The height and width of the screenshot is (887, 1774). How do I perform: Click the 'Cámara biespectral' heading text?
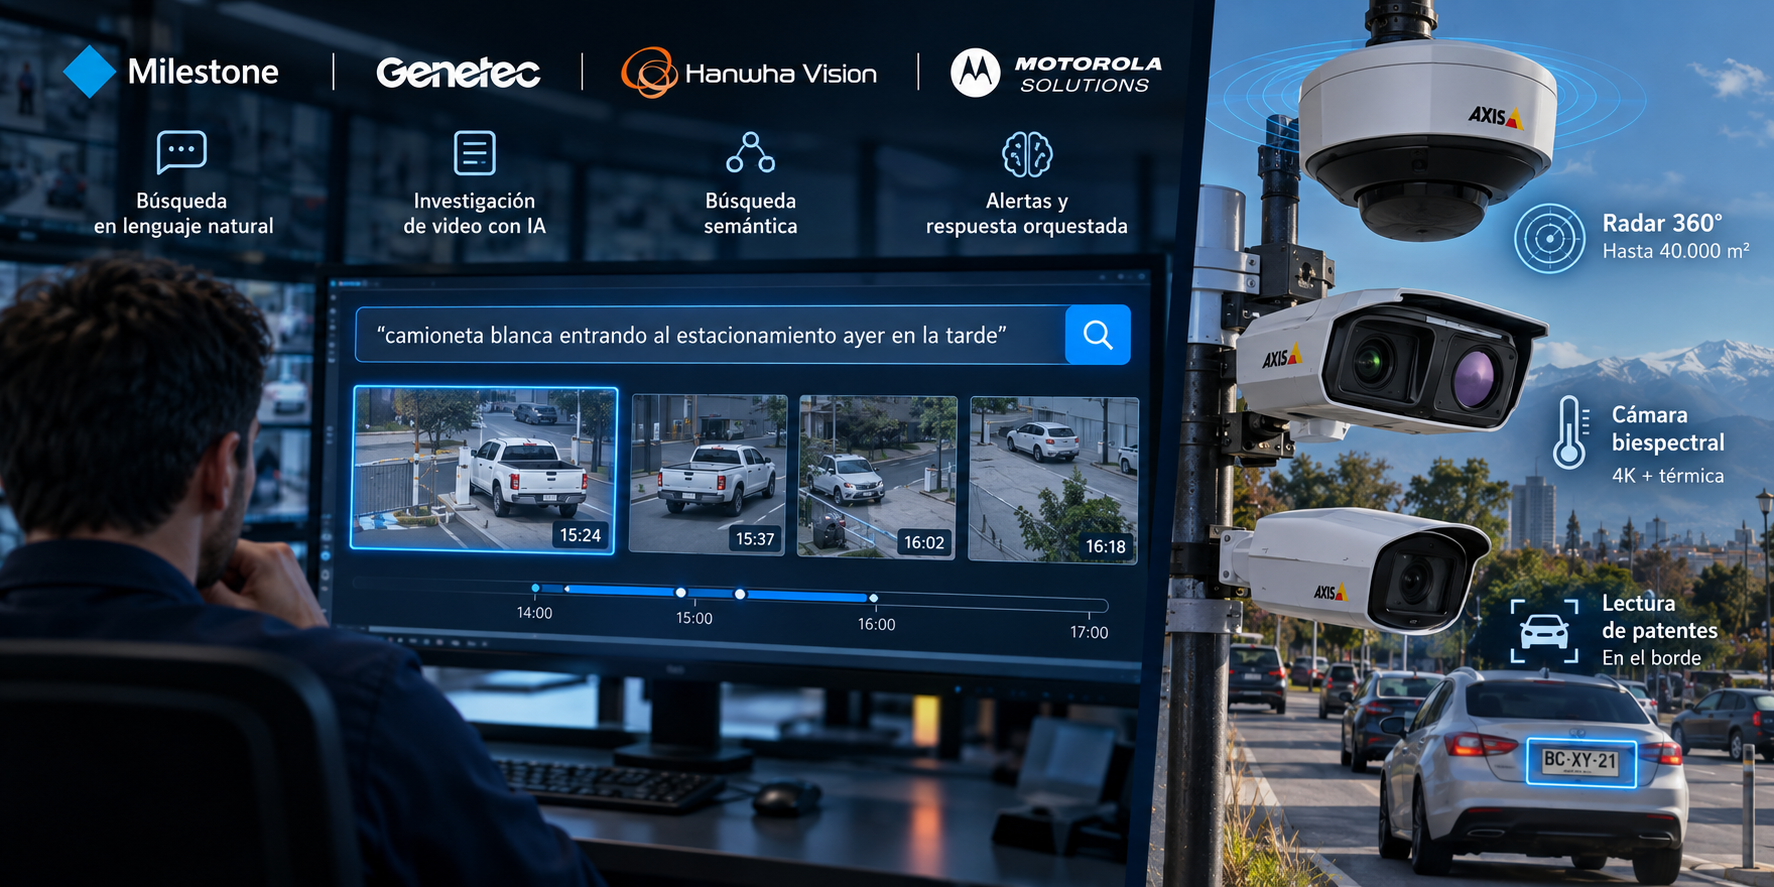[x=1668, y=428]
